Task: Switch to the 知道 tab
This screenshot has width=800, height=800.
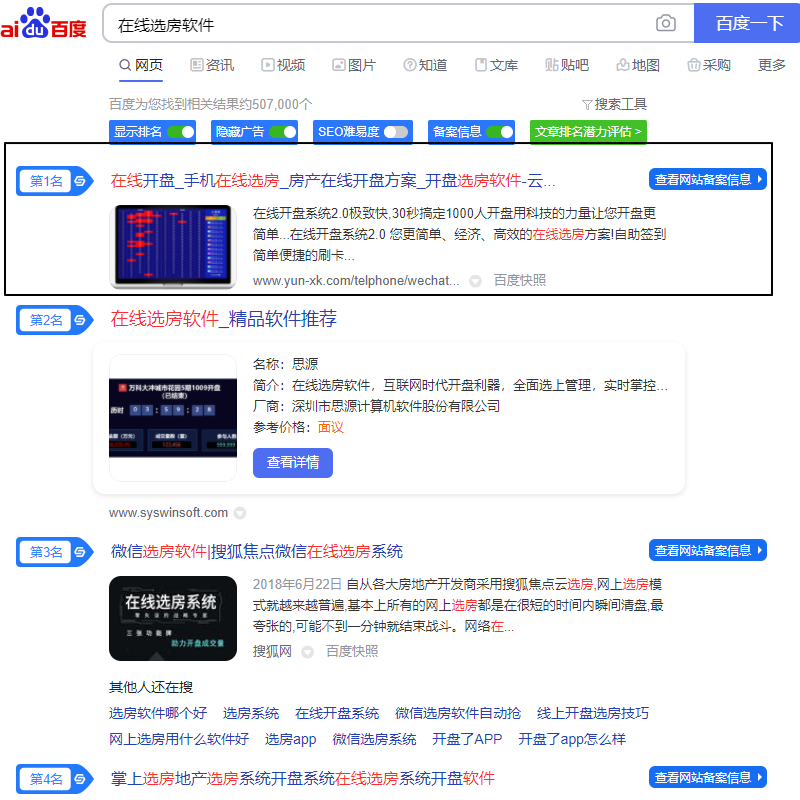Action: tap(425, 65)
